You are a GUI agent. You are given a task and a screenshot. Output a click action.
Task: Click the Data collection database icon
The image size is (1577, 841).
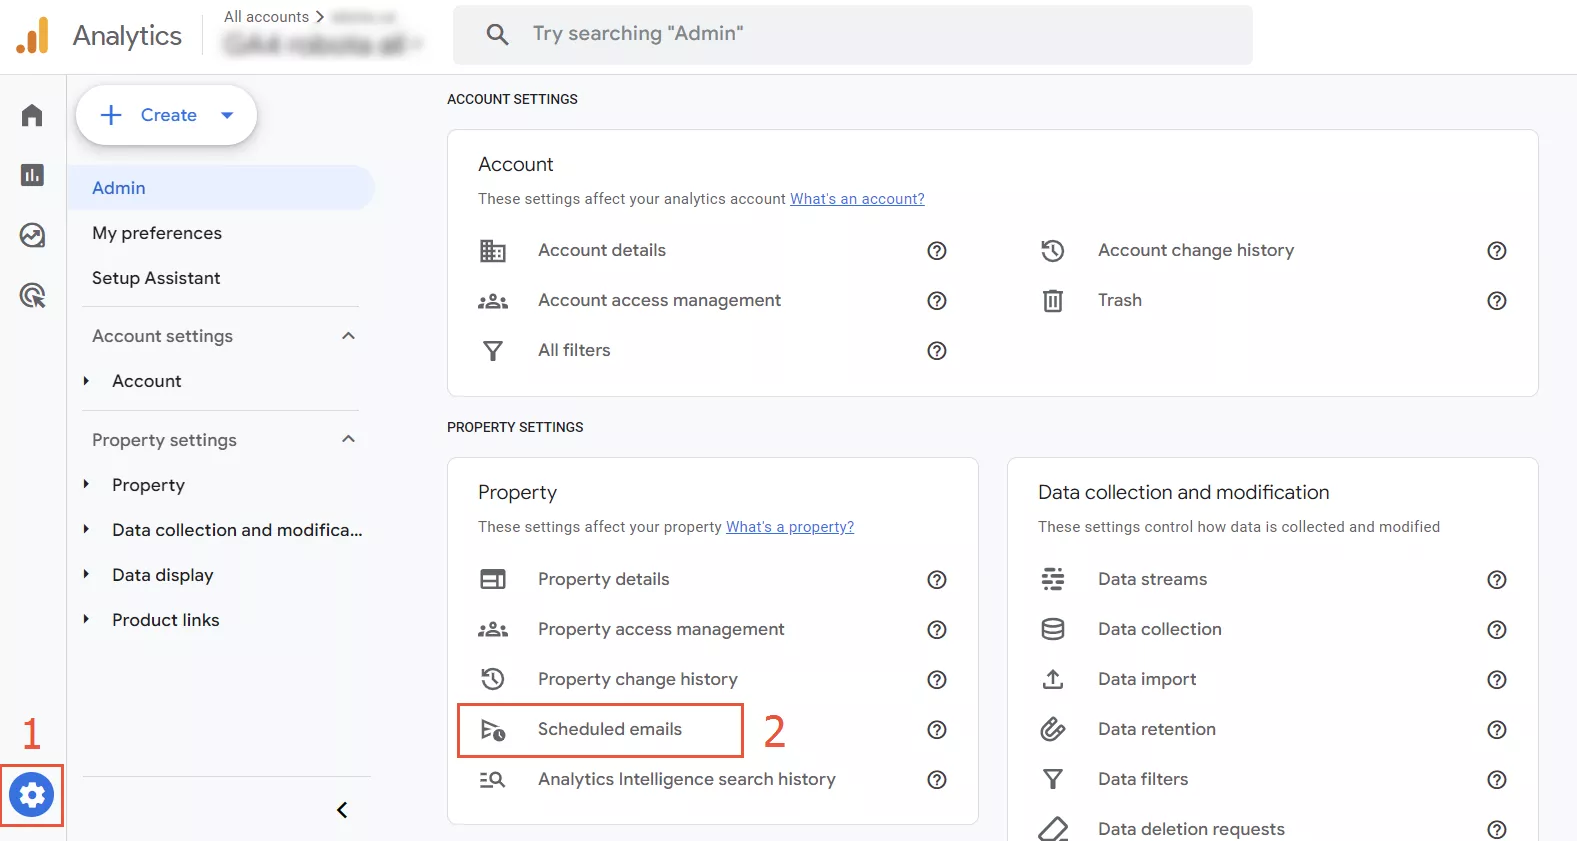[x=1053, y=629]
